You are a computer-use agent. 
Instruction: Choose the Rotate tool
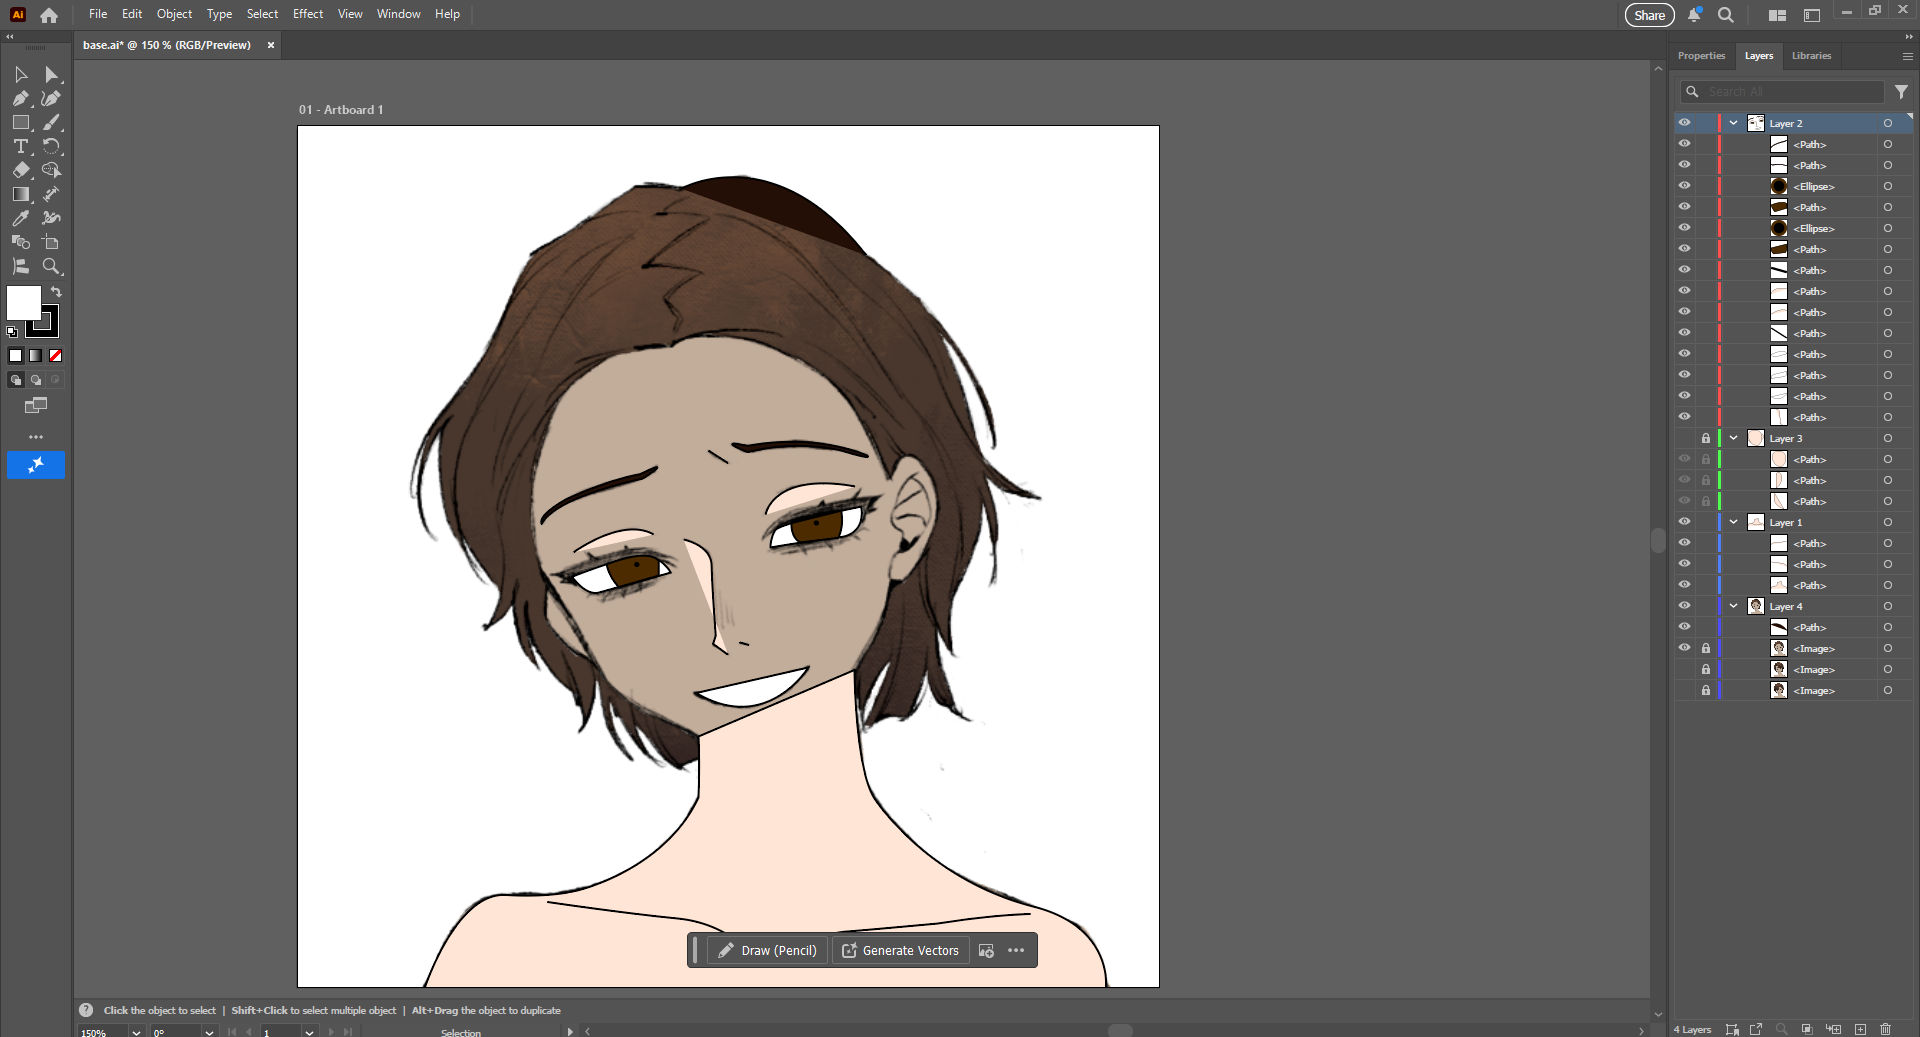click(52, 147)
